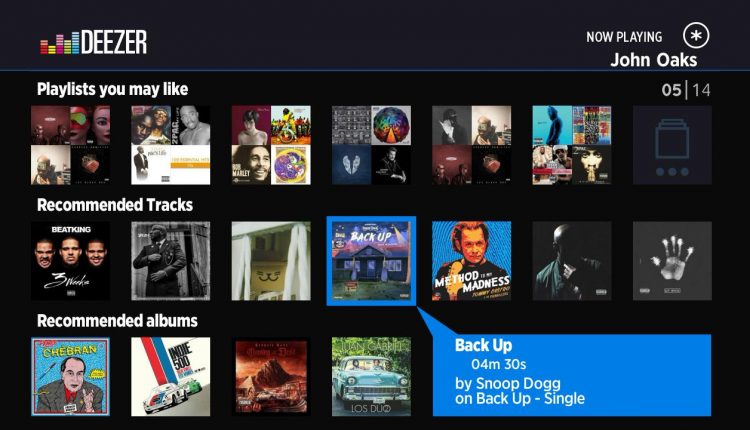The height and width of the screenshot is (430, 750).
Task: Open the Beatking 3 Weeks track
Action: 70,261
